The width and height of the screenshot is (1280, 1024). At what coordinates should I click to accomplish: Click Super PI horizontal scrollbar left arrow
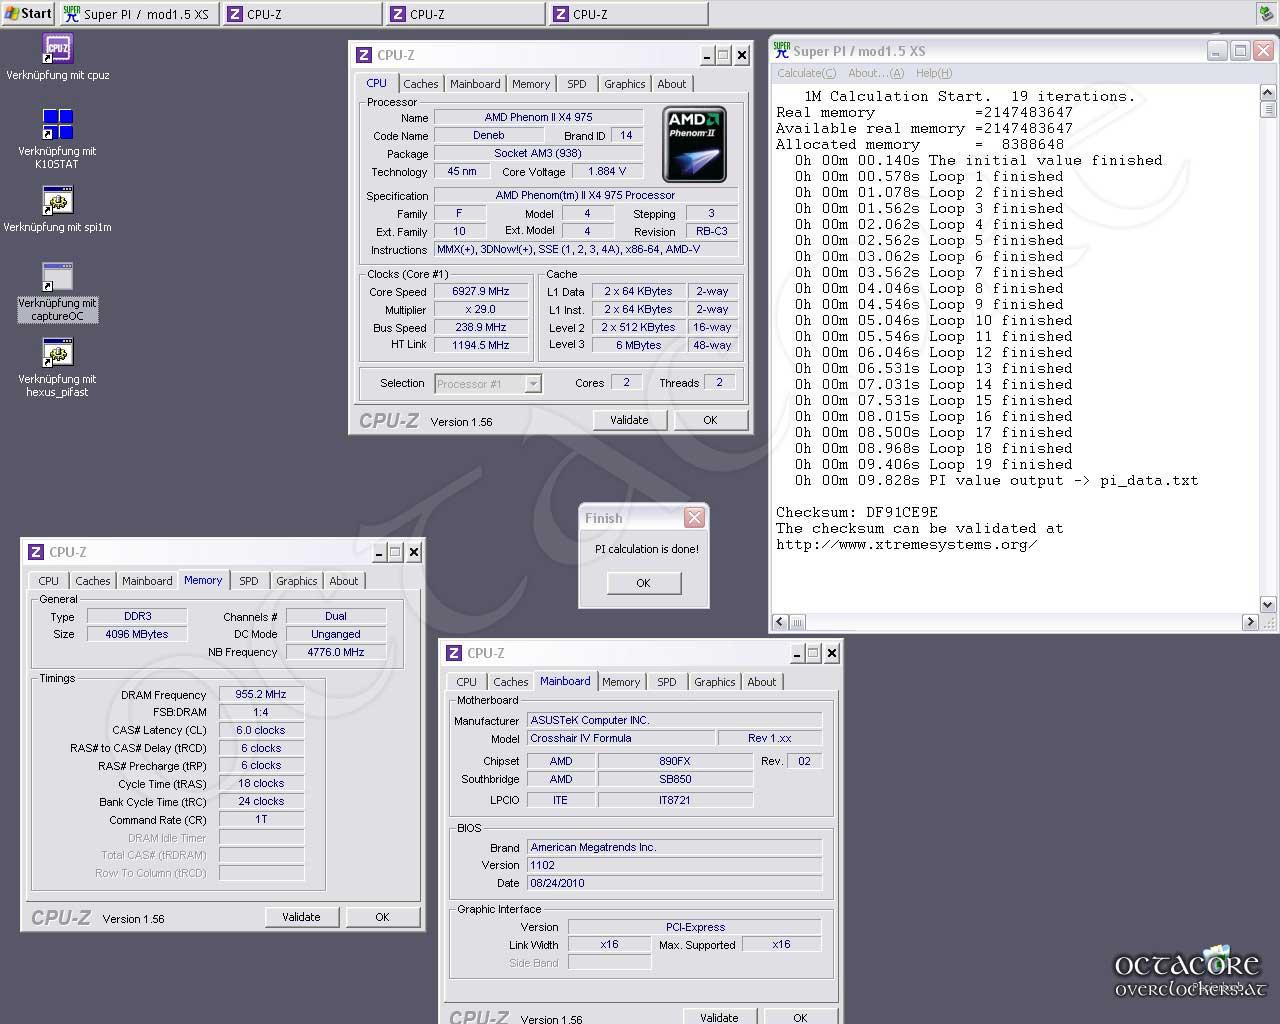coord(780,622)
